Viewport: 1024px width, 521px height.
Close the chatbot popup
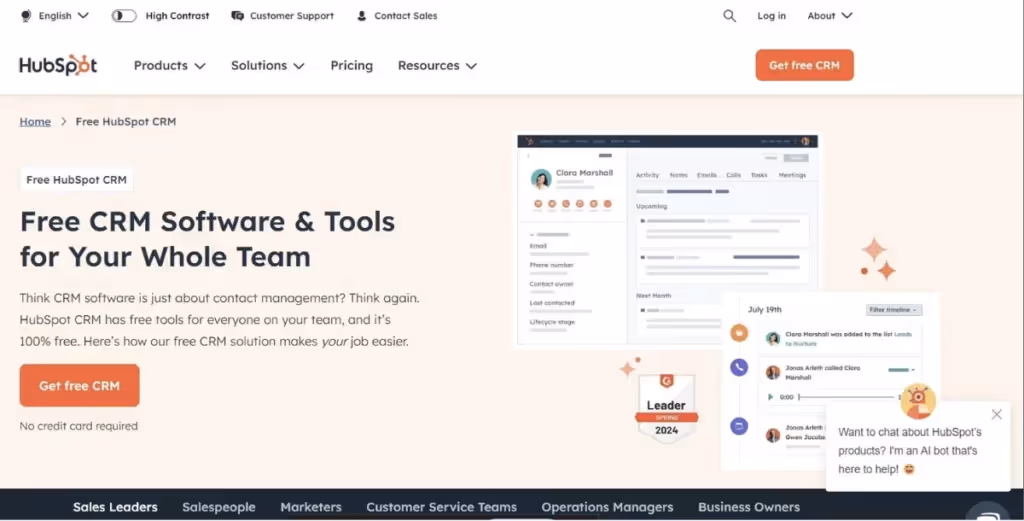[x=996, y=415]
